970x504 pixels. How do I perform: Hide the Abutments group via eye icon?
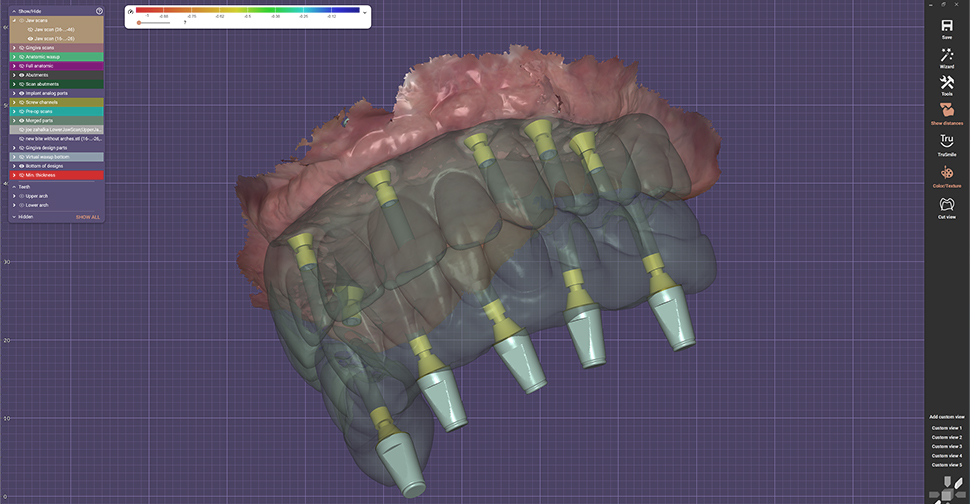point(22,75)
